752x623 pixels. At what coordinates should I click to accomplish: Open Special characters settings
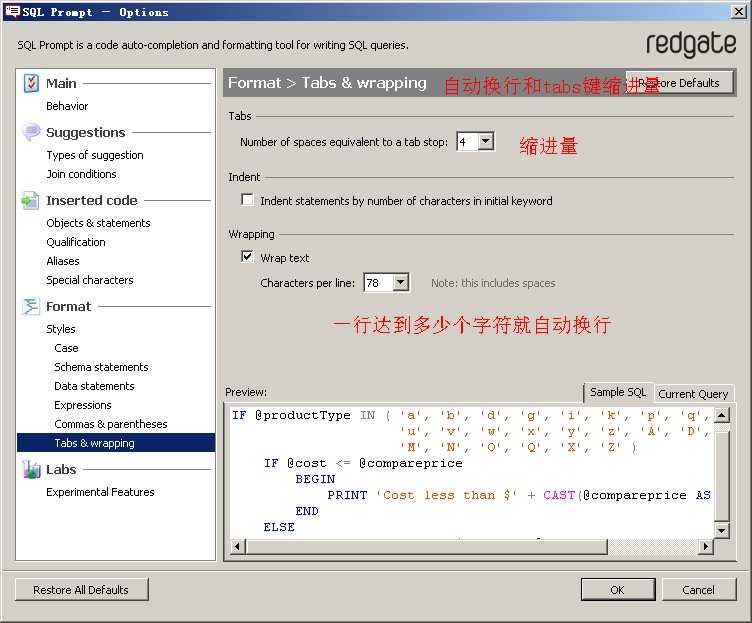pos(90,280)
